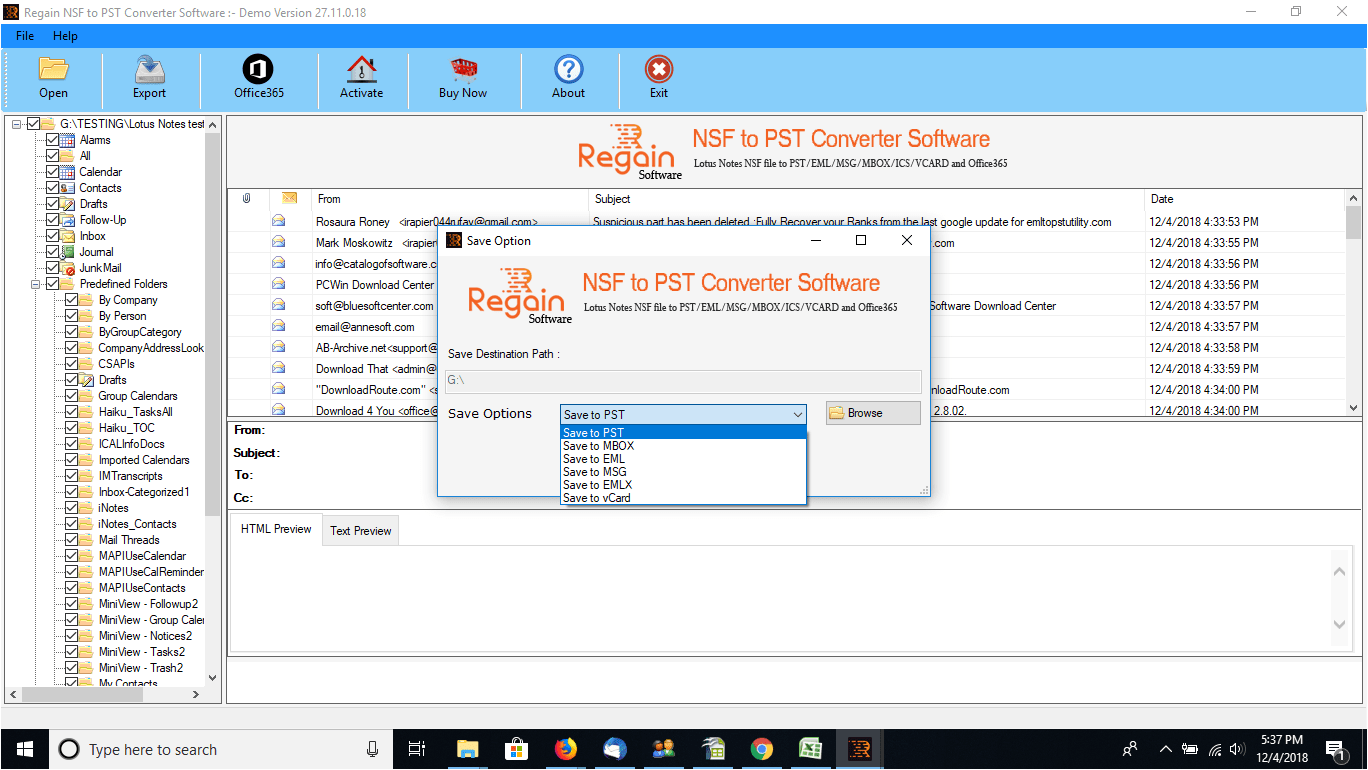Toggle the iNotes_Contacts checkbox
Image resolution: width=1368 pixels, height=770 pixels.
pos(72,524)
